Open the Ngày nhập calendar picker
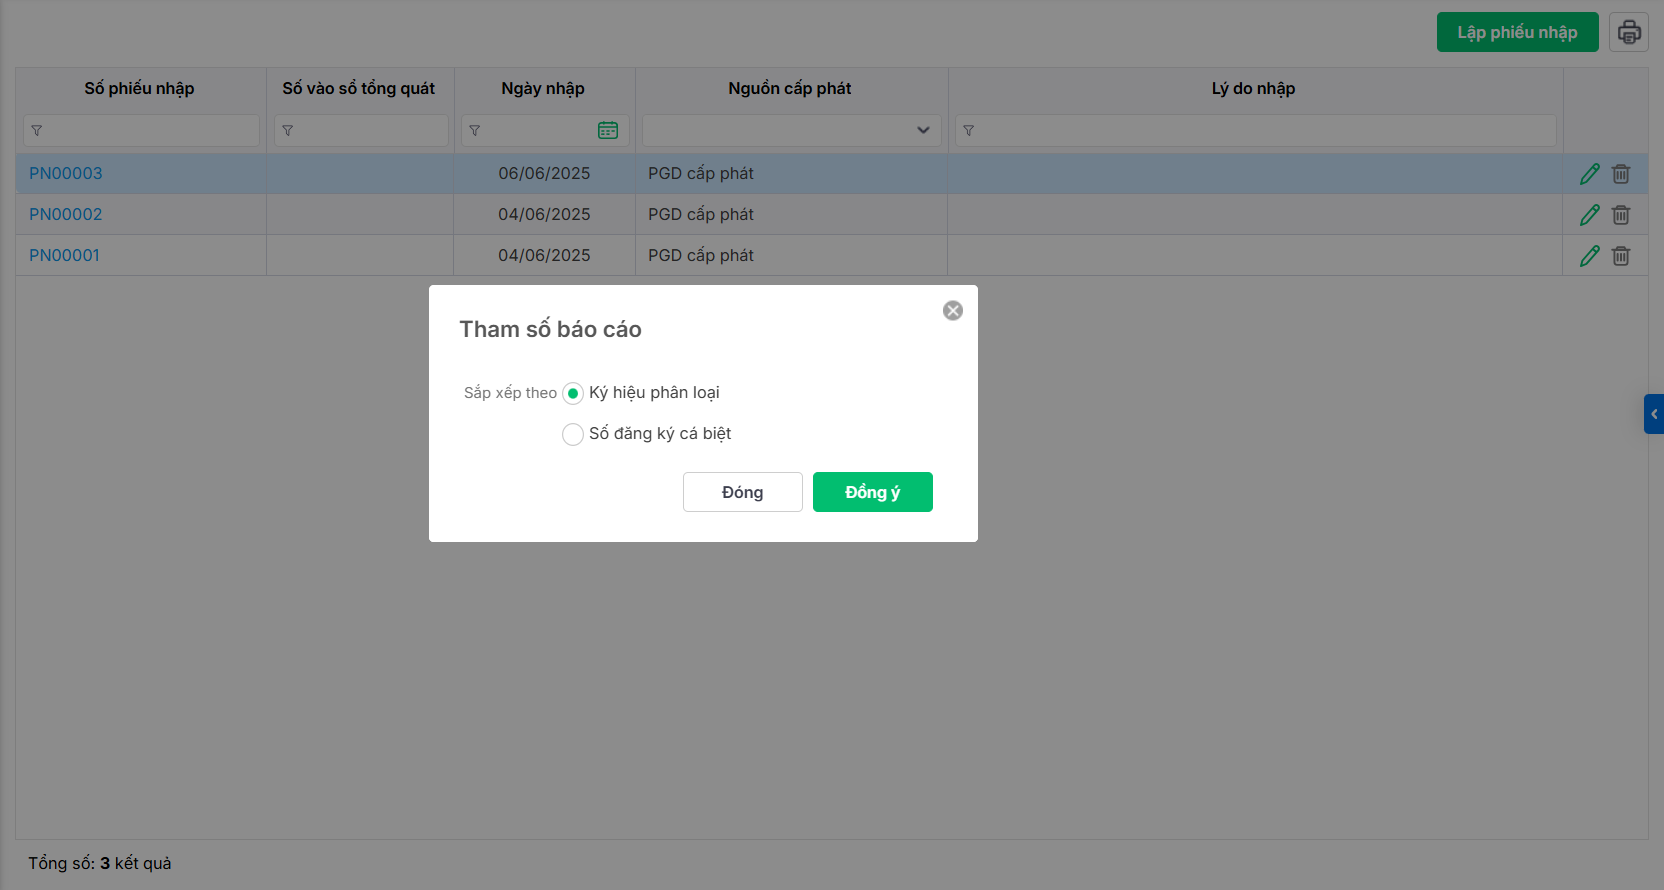 (x=608, y=130)
